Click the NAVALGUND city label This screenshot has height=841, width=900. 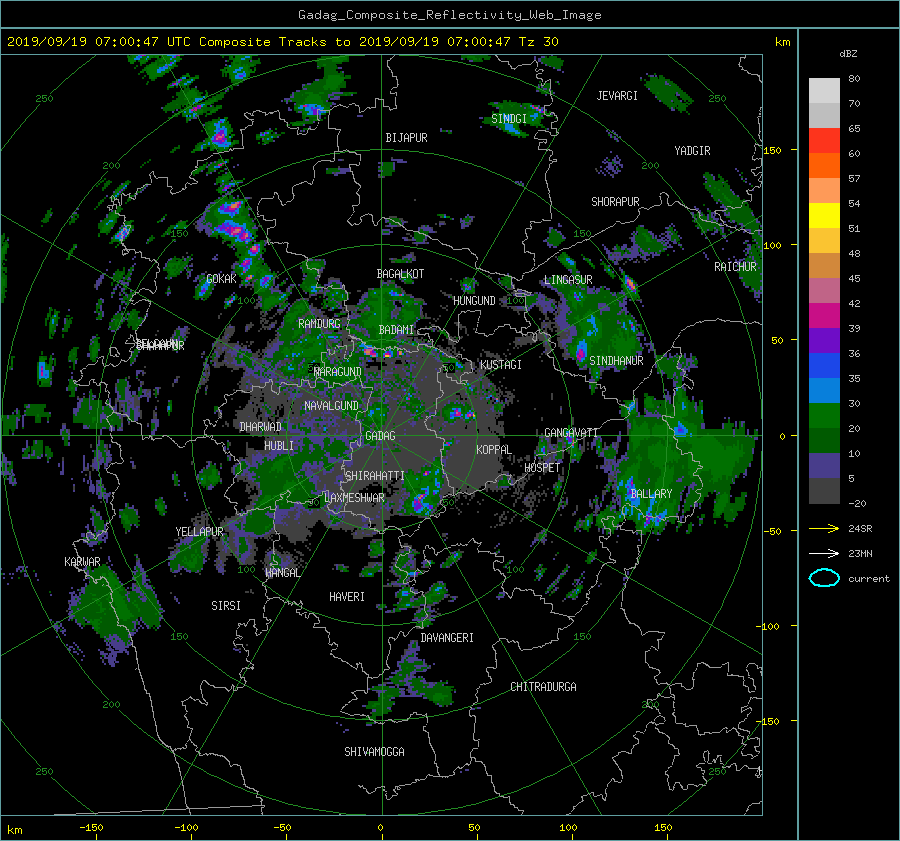click(331, 405)
